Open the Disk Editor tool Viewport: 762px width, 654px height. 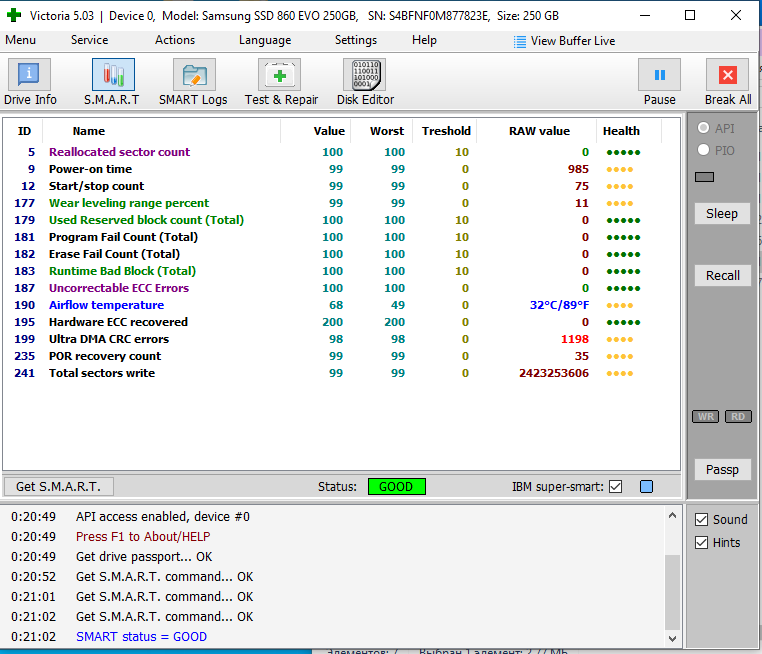pyautogui.click(x=364, y=75)
